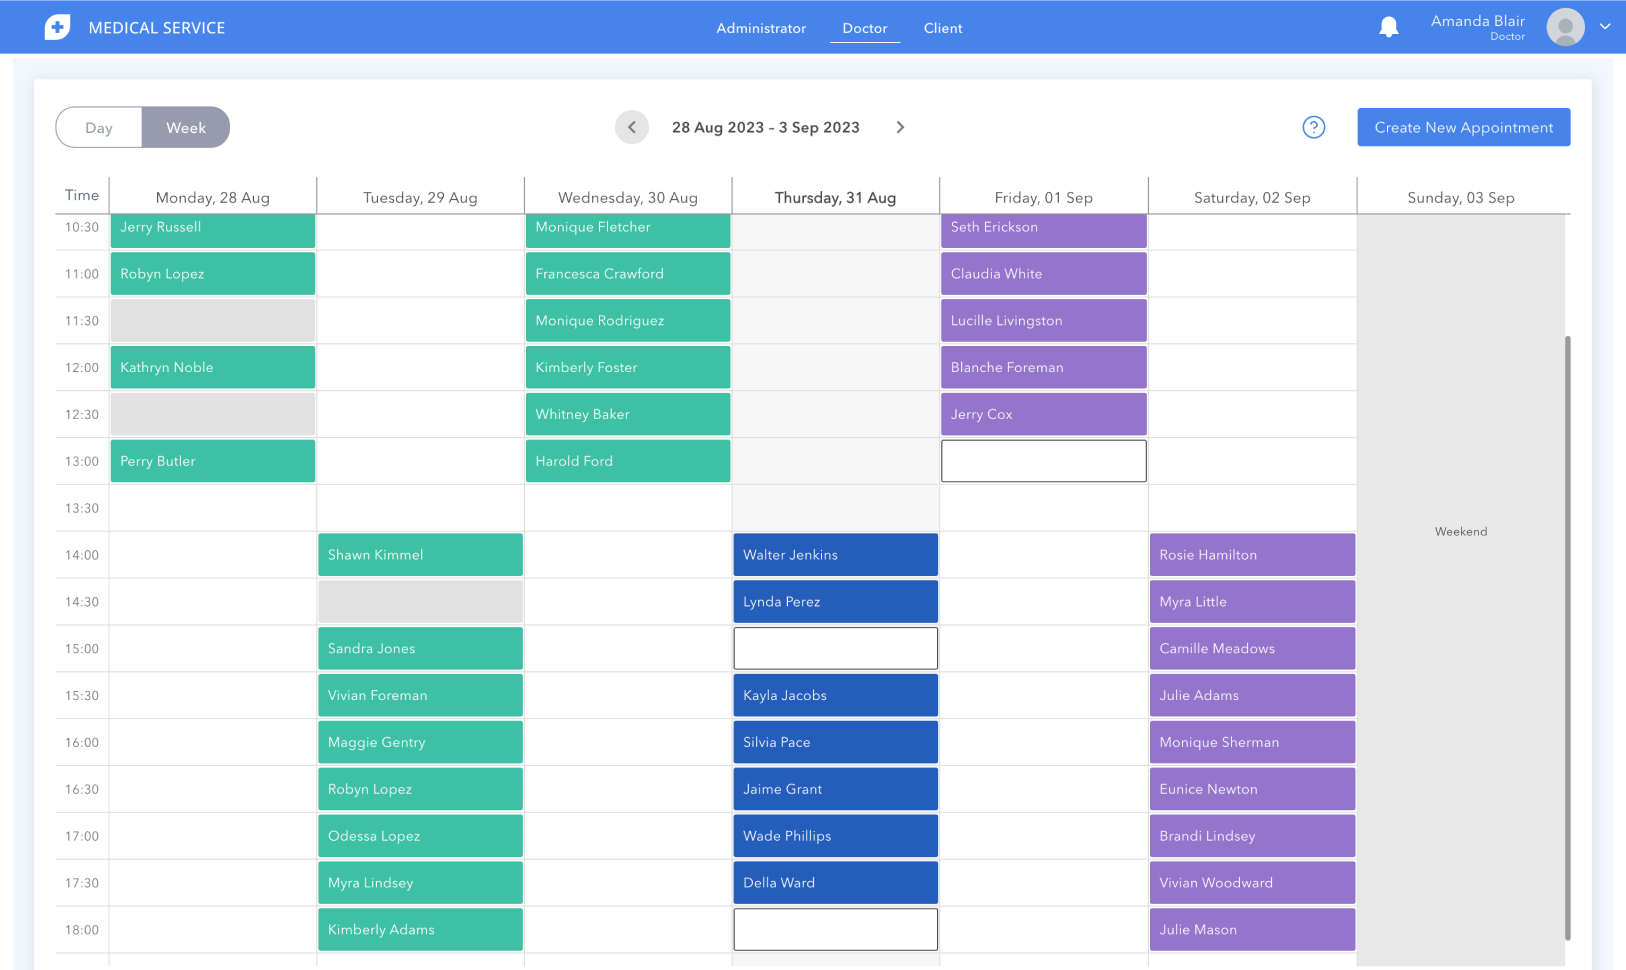This screenshot has height=970, width=1626.
Task: Go to previous week with left arrow
Action: [x=631, y=127]
